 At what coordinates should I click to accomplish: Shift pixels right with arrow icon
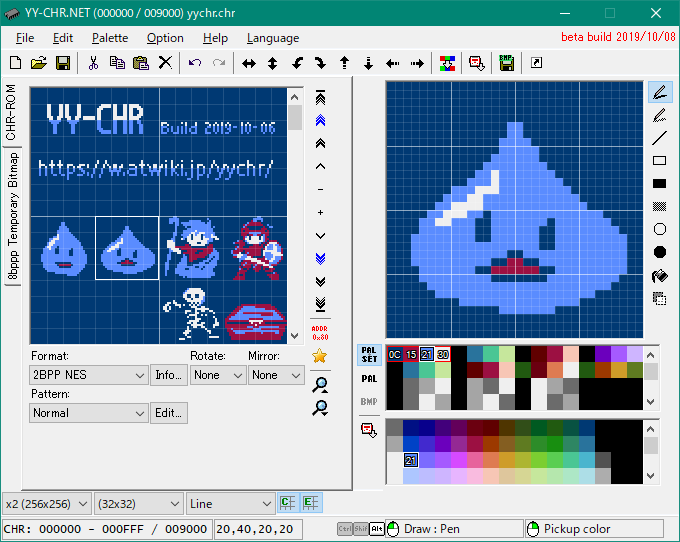click(417, 64)
